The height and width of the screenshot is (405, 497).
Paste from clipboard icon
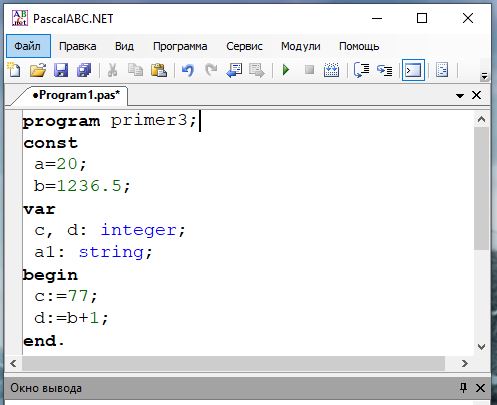tap(159, 70)
